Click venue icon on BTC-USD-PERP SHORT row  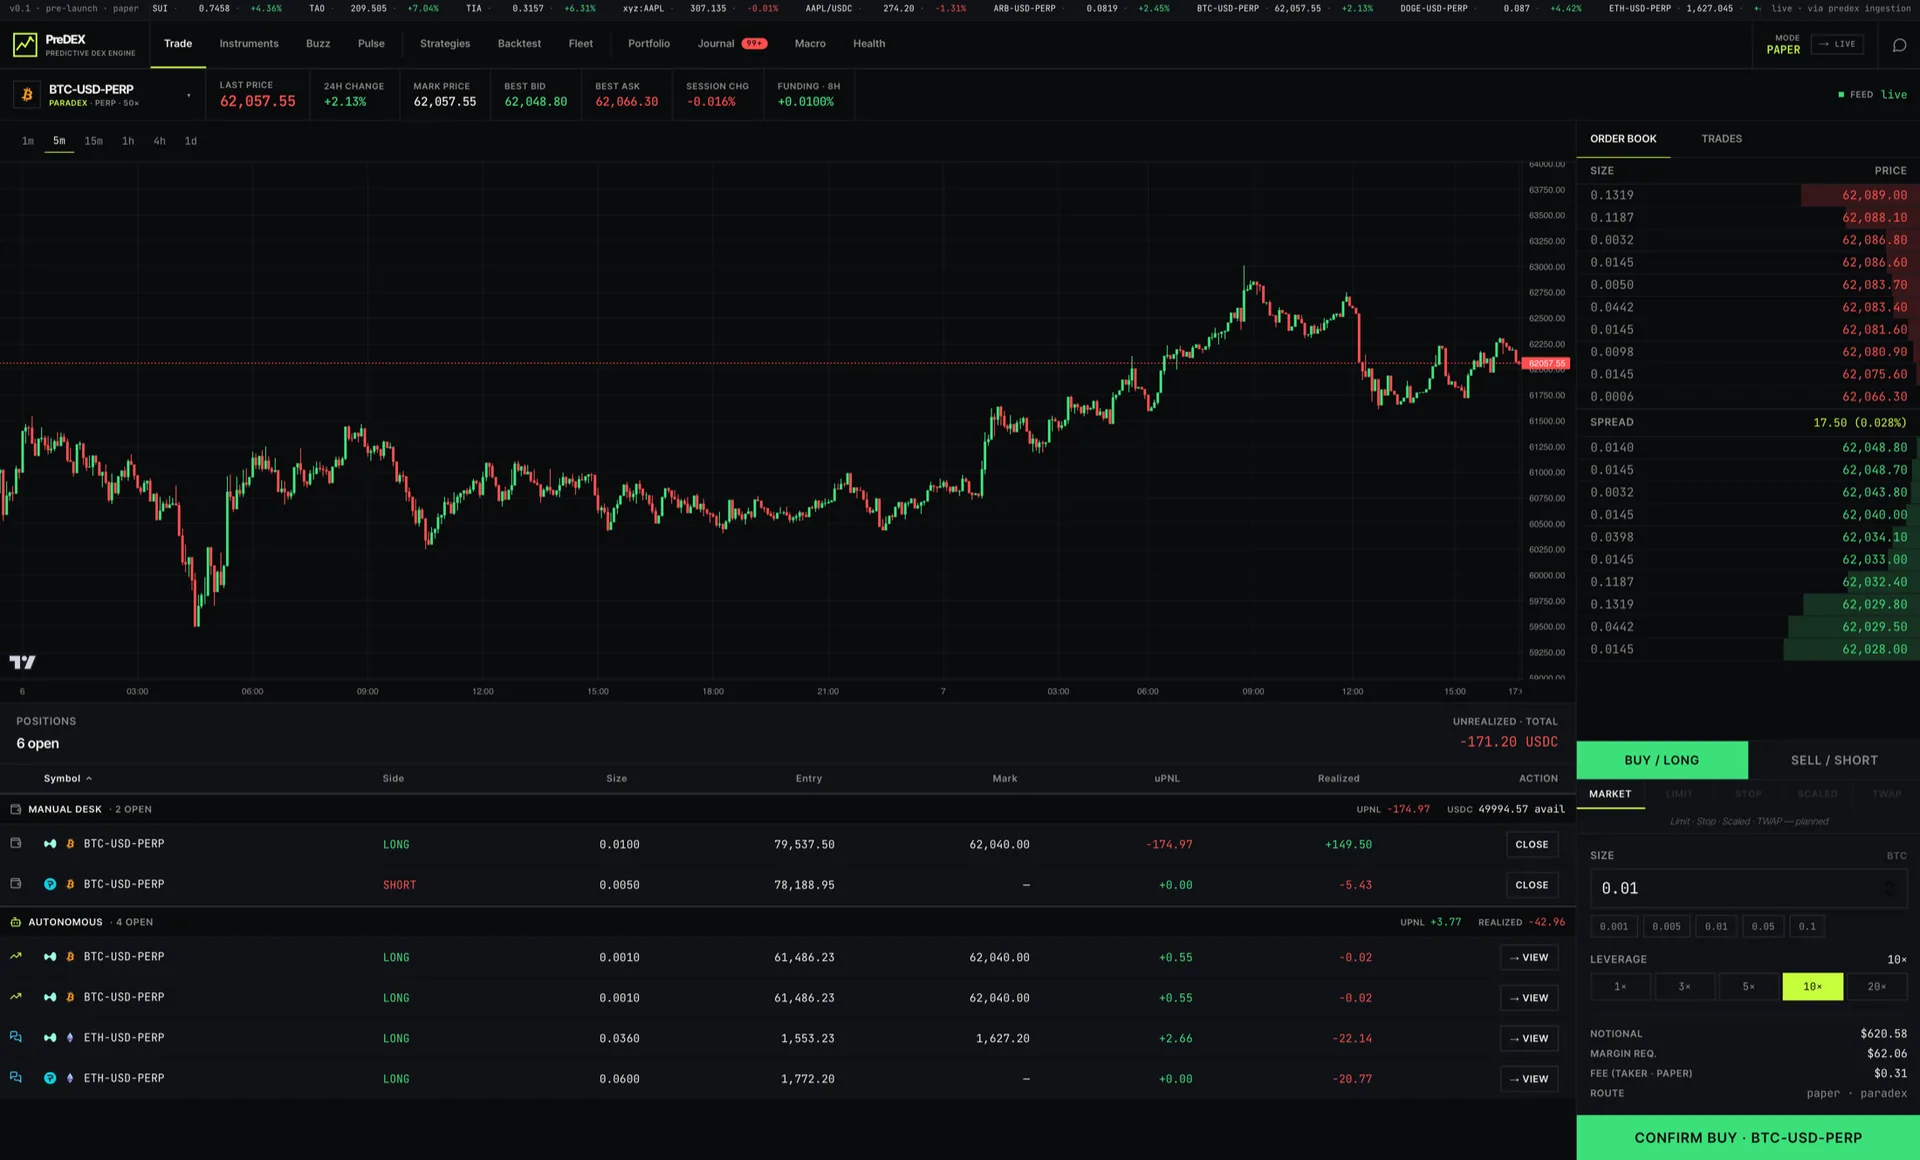coord(50,884)
